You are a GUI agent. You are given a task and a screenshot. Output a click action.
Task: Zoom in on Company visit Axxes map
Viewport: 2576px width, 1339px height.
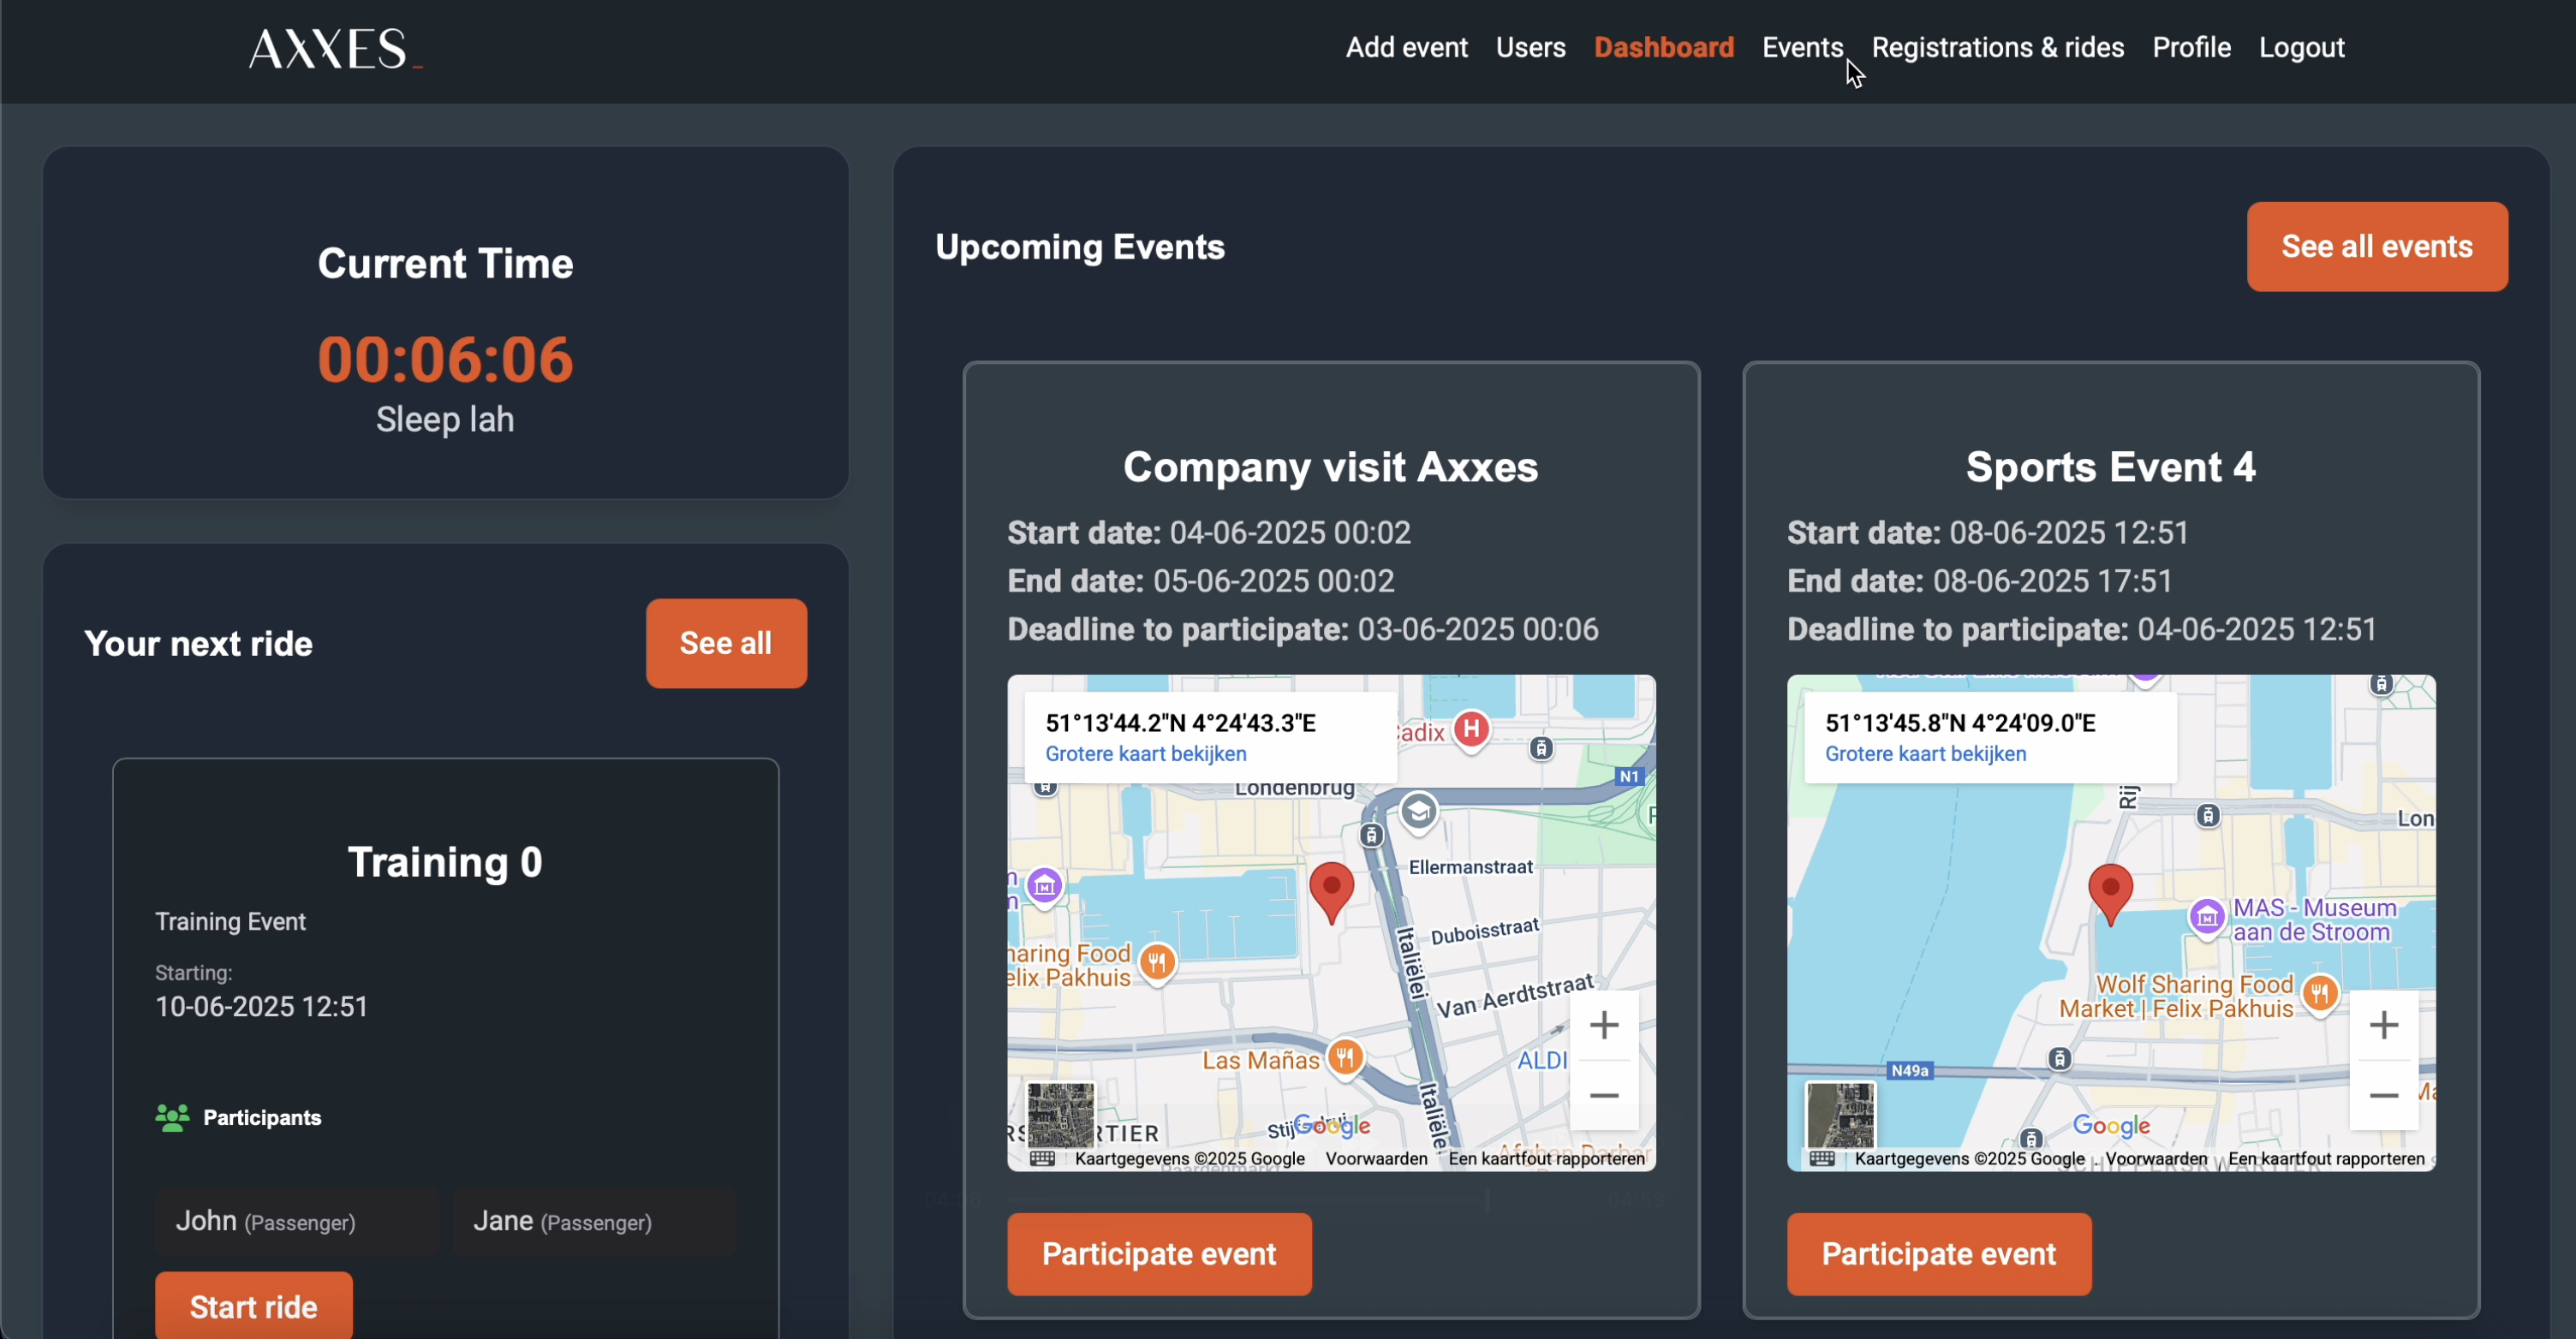[x=1603, y=1024]
